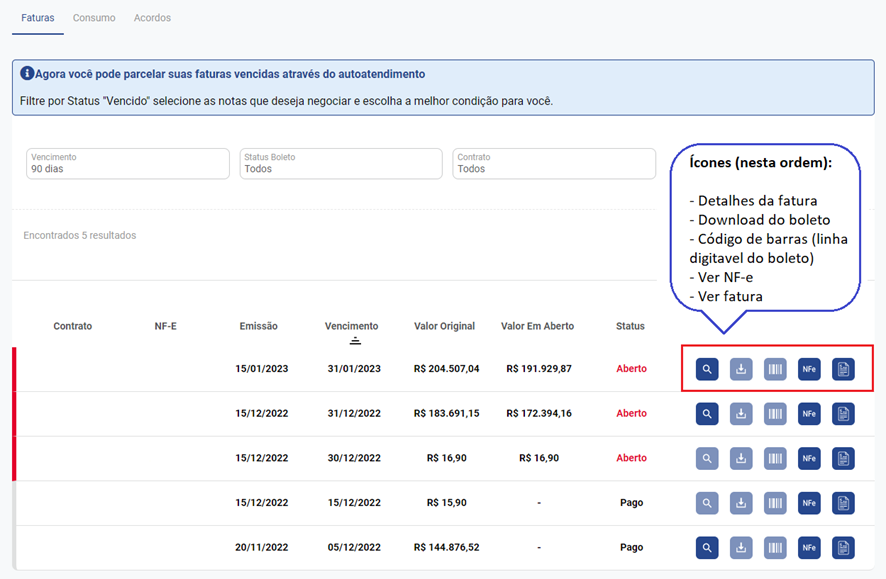Open the Status Boleto filter dropdown

pyautogui.click(x=341, y=164)
